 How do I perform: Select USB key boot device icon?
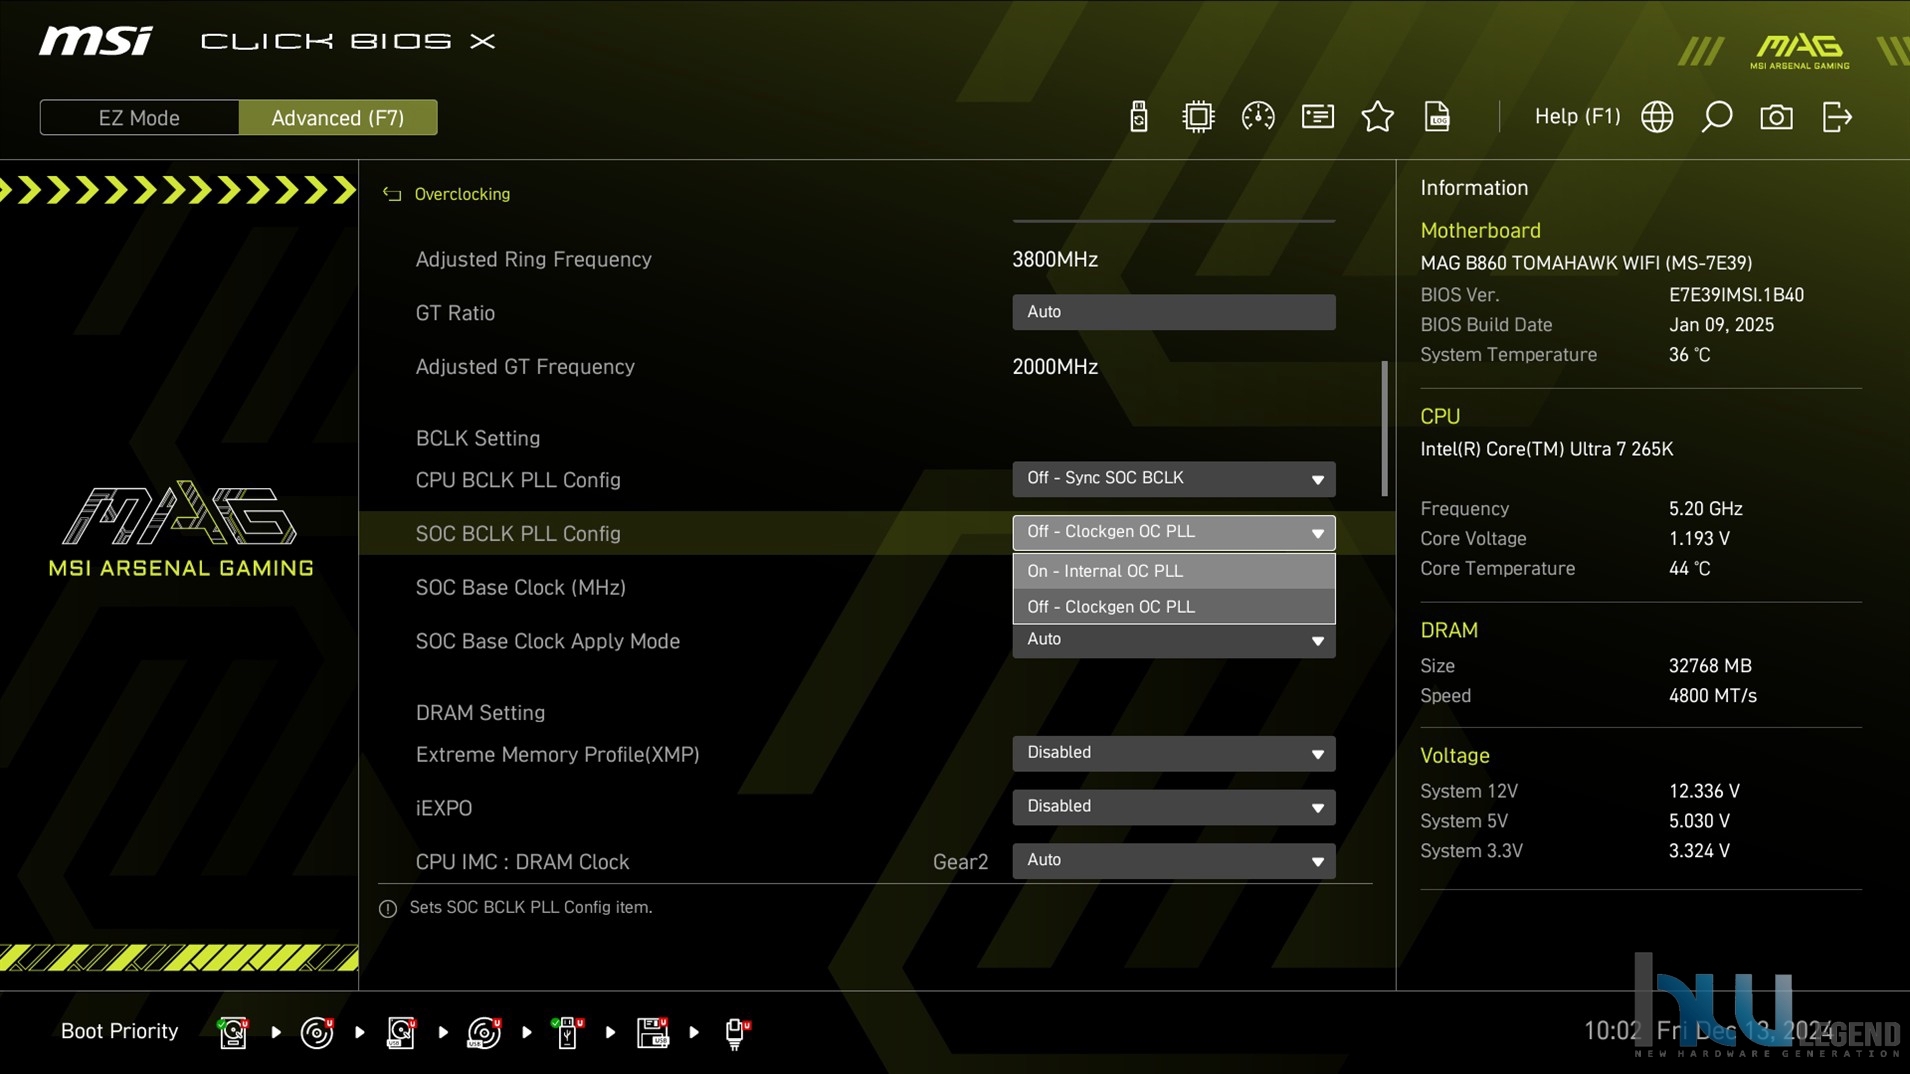(x=568, y=1032)
